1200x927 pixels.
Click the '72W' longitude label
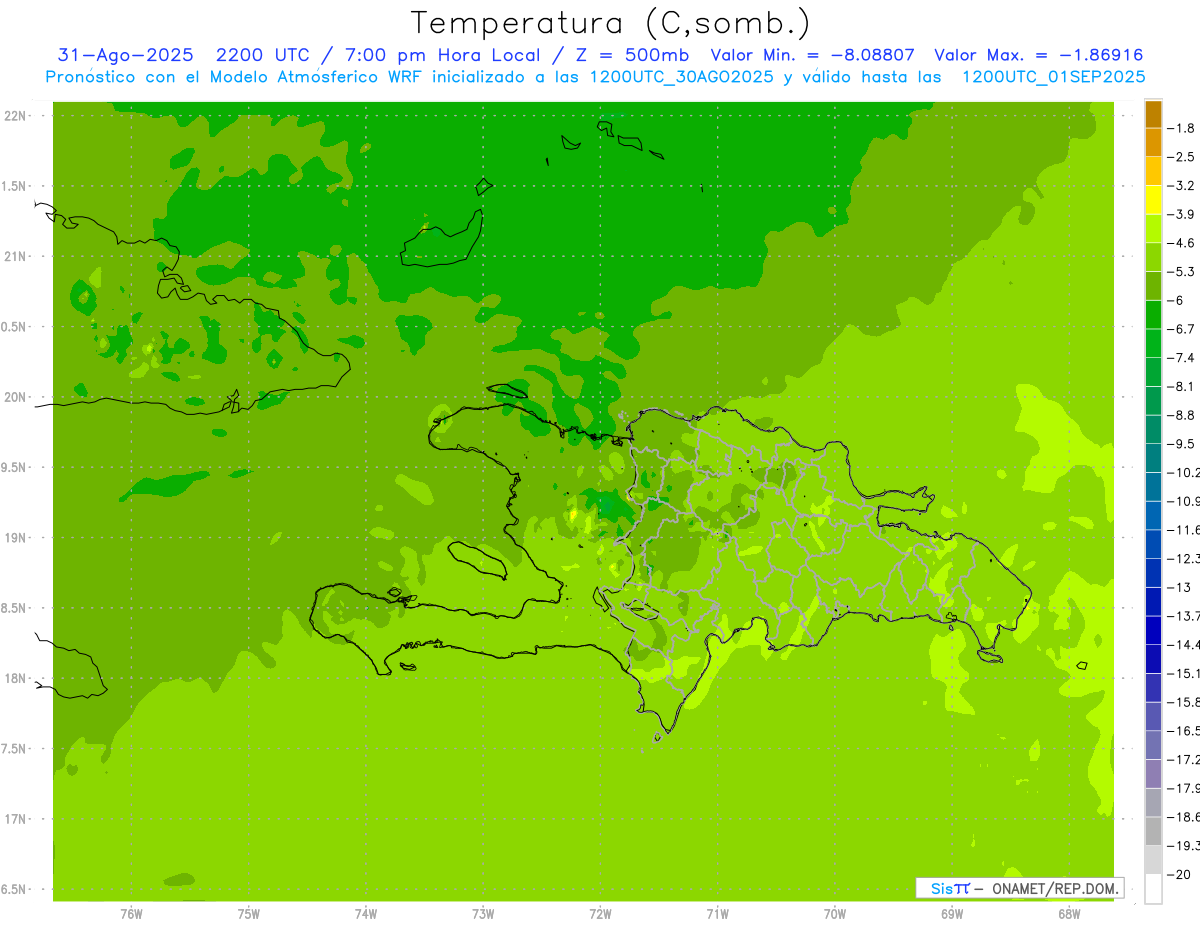600,913
